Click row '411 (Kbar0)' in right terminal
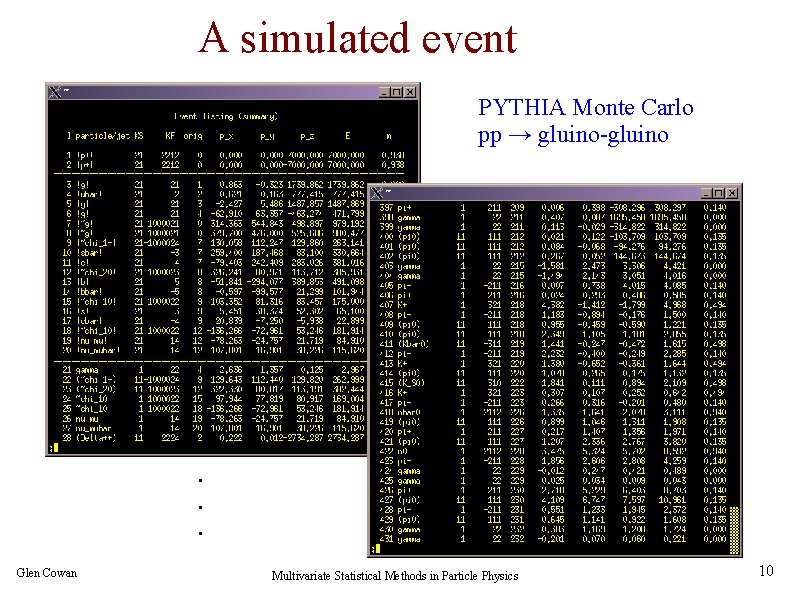This screenshot has width=794, height=595. coord(553,344)
